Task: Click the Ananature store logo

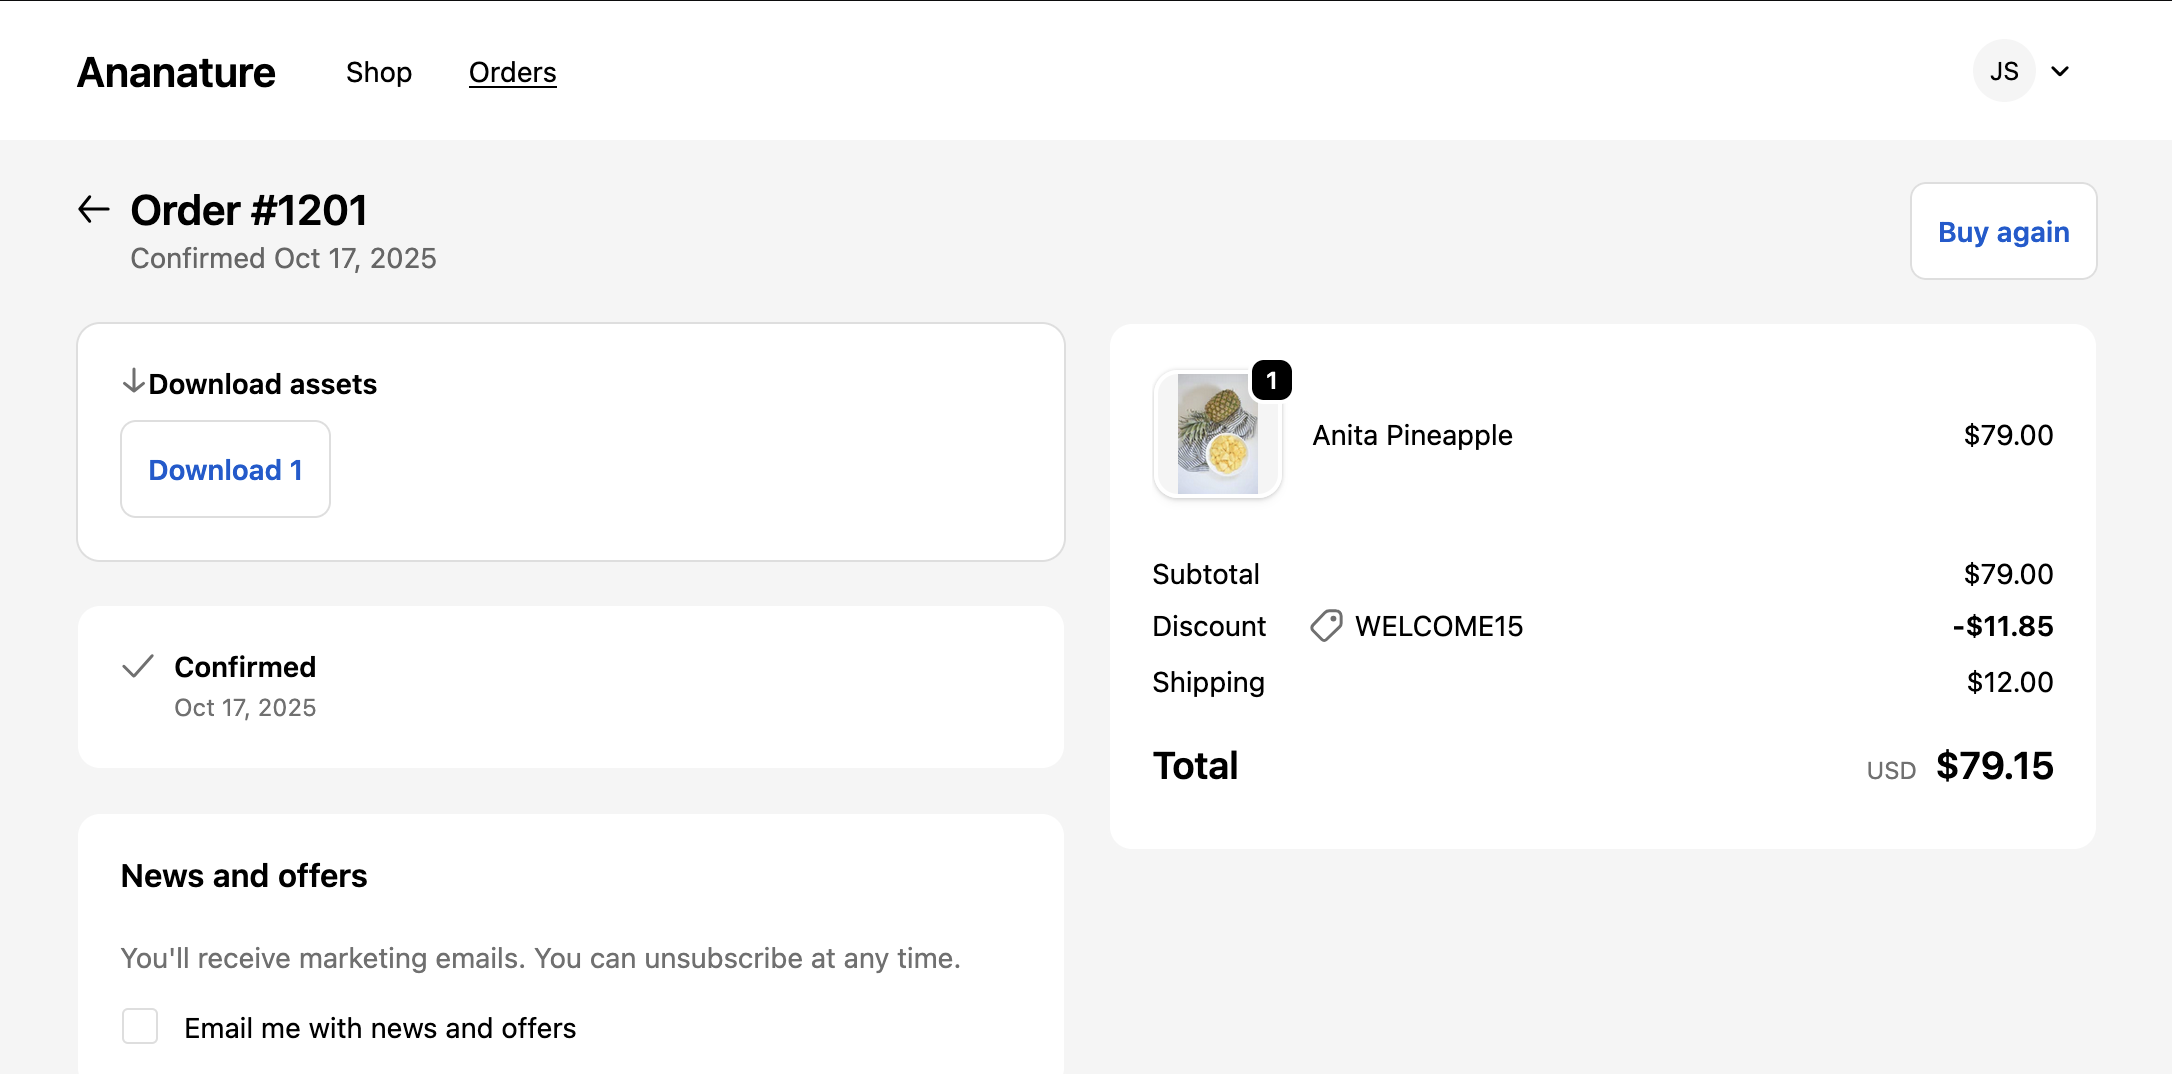Action: point(175,71)
